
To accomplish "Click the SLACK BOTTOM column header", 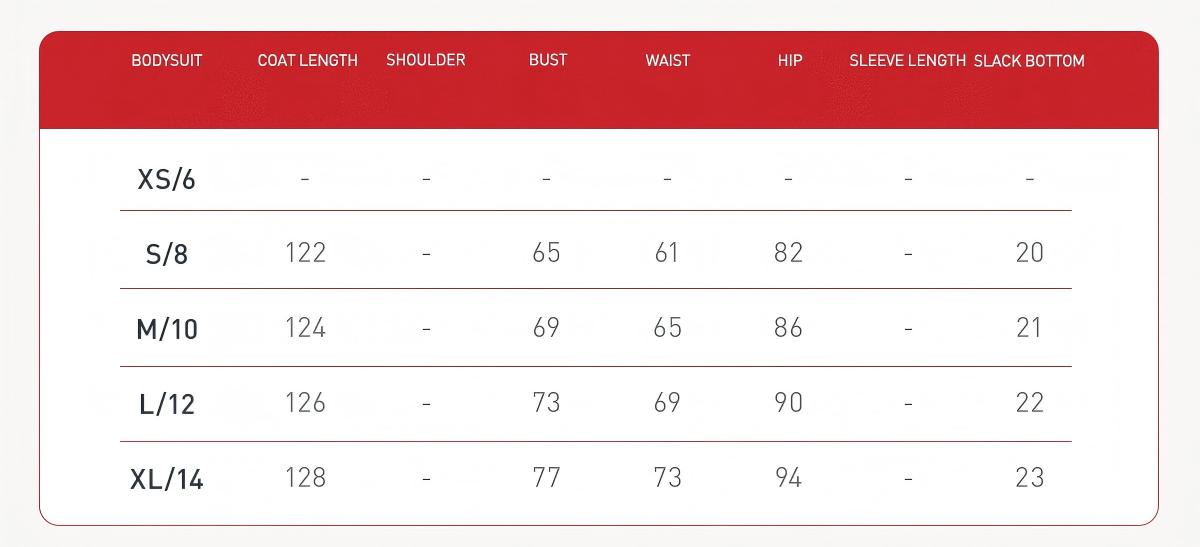I will [1029, 61].
